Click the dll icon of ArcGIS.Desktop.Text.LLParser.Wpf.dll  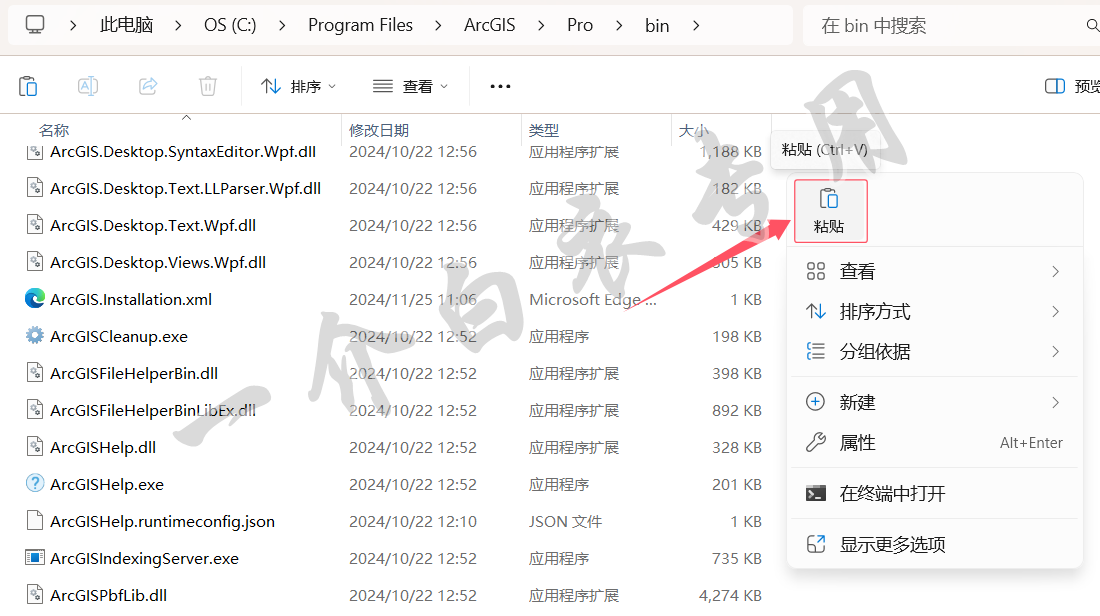(x=35, y=188)
